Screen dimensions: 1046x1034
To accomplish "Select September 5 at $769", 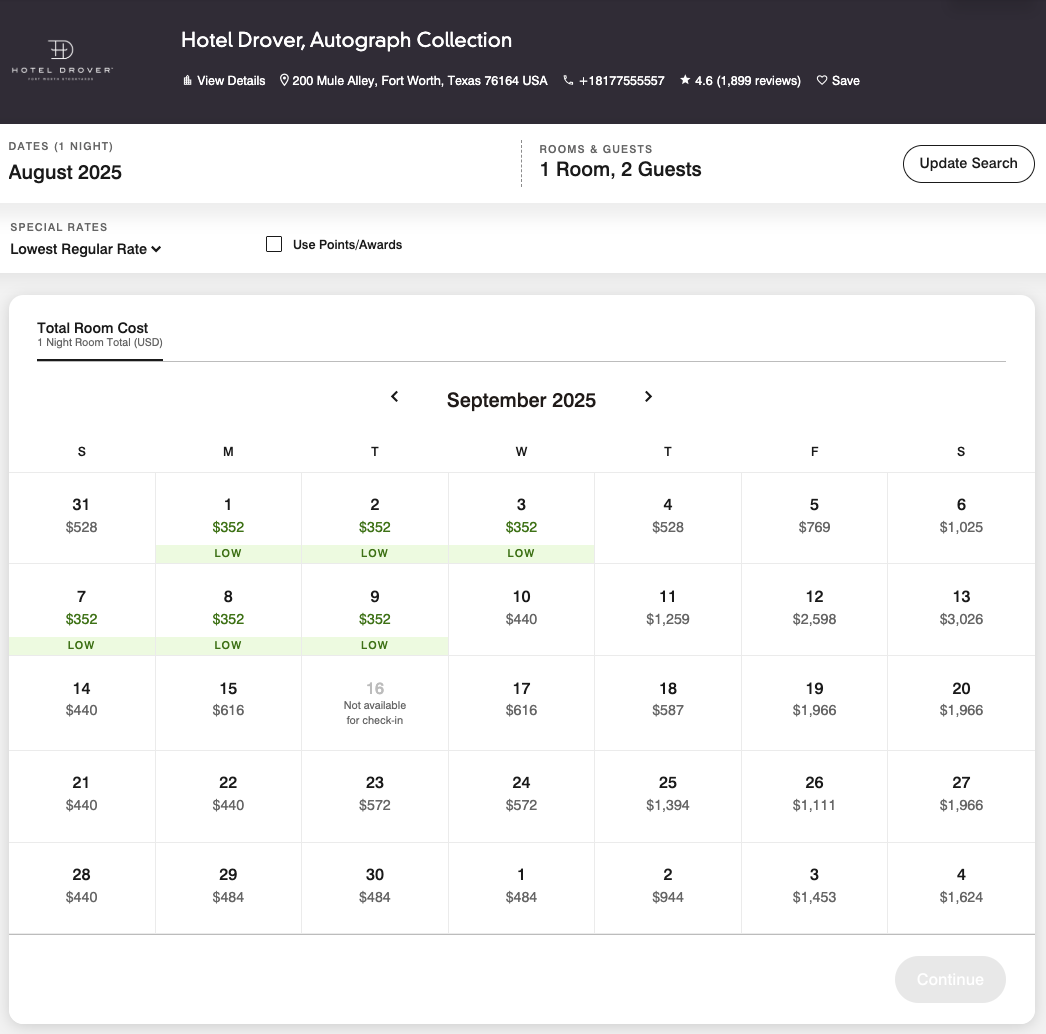I will coord(815,518).
